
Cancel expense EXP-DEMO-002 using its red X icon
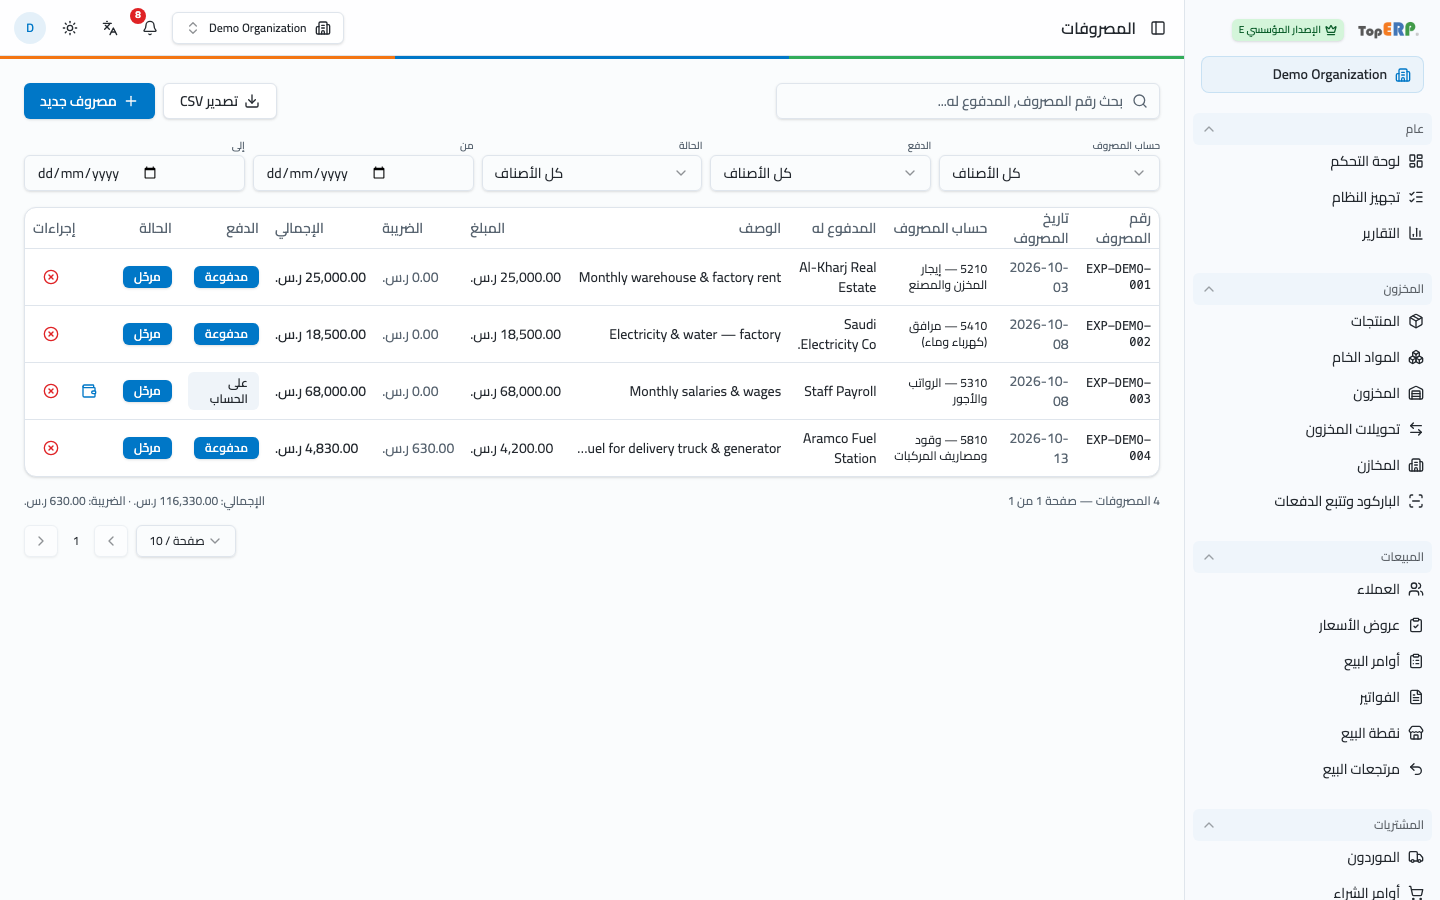pos(51,334)
